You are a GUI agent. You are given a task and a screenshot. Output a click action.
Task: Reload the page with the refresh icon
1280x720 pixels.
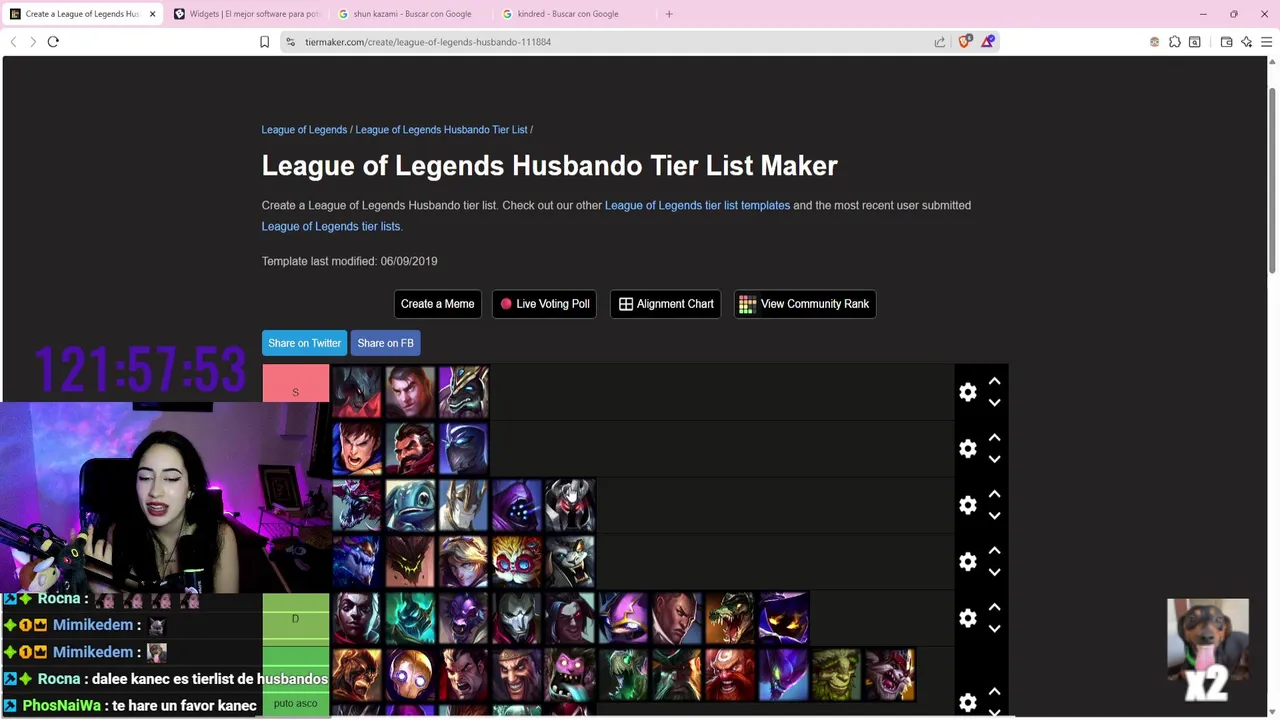pos(53,42)
